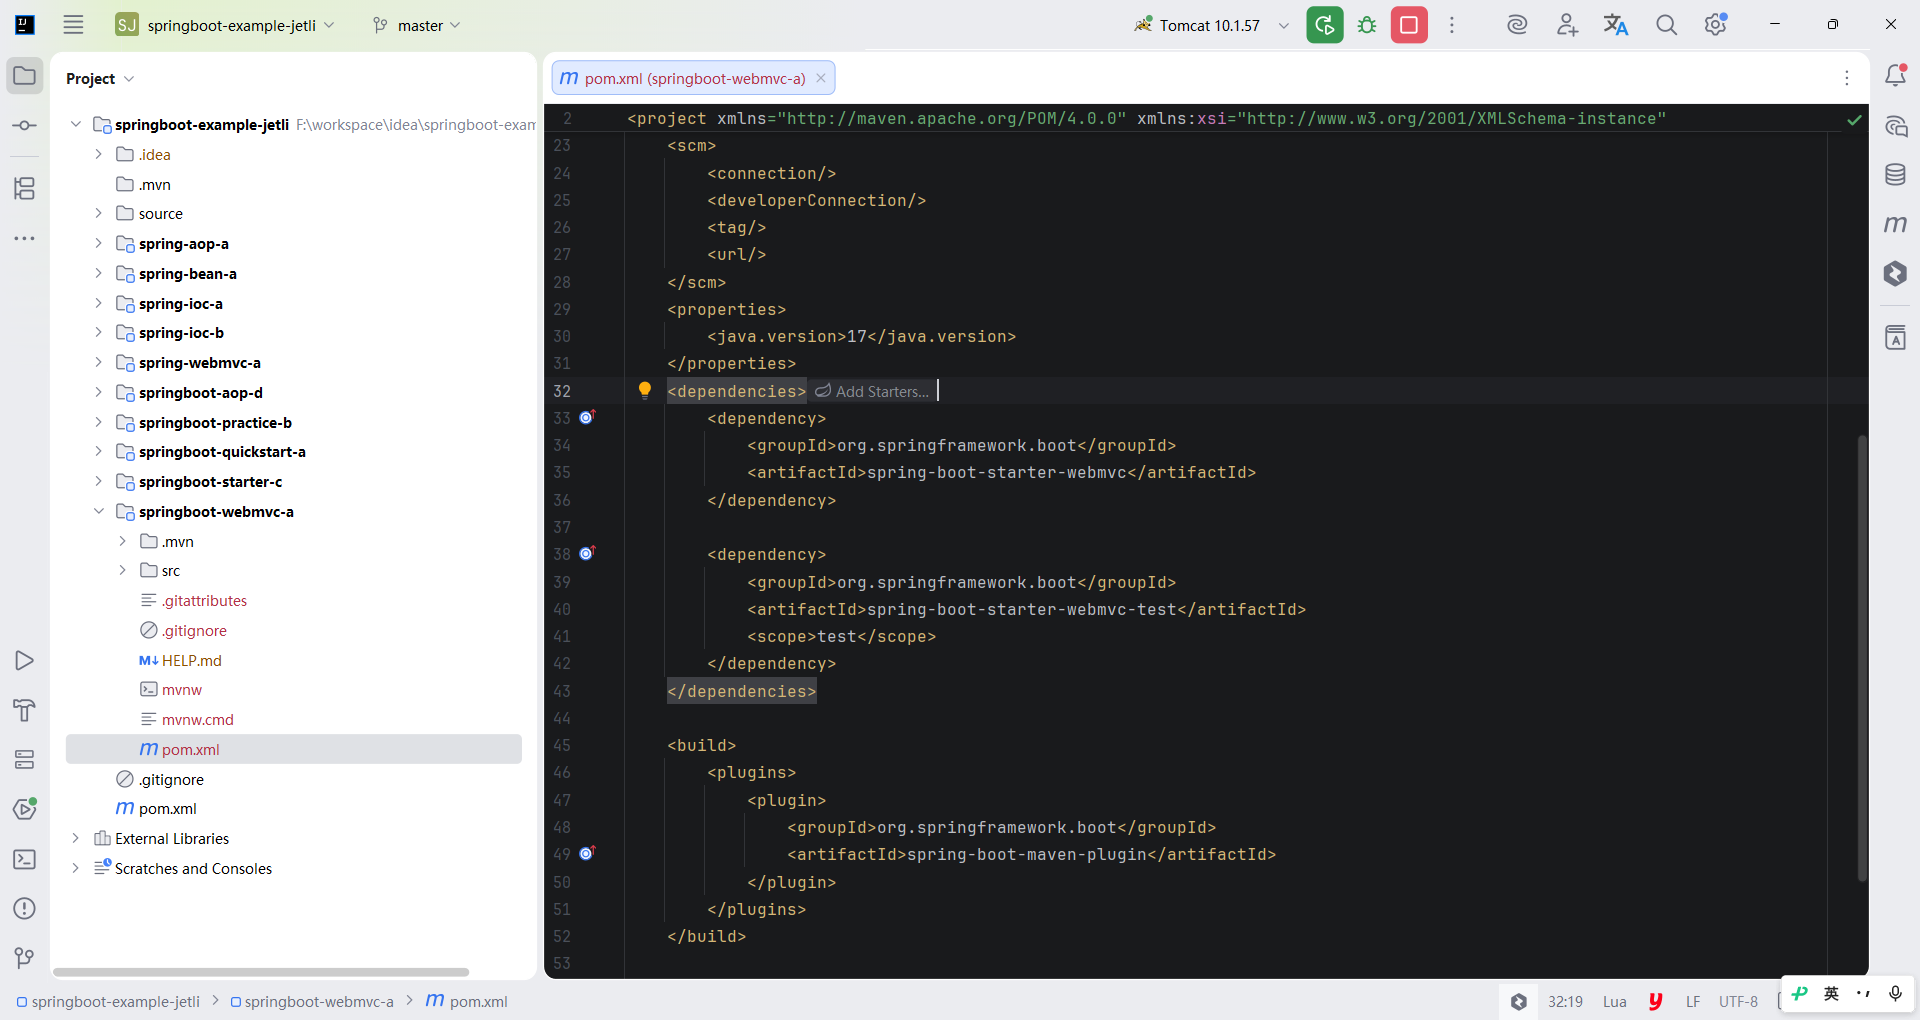Click the Translate icon in toolbar

point(1616,25)
